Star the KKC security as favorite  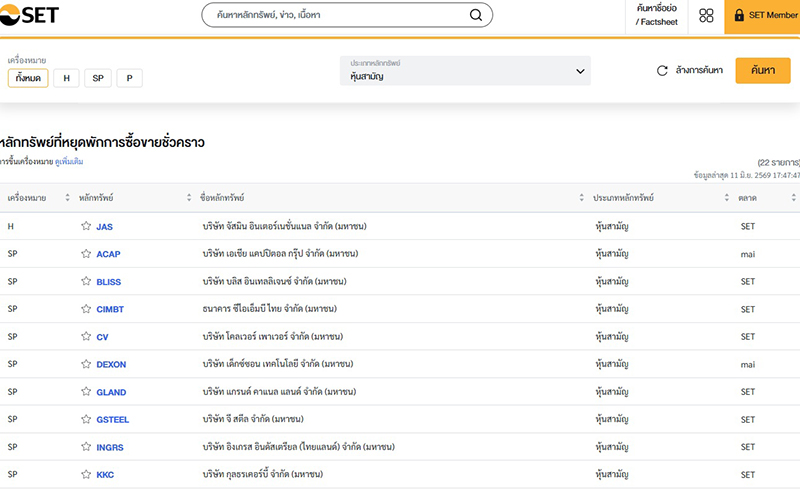click(86, 474)
